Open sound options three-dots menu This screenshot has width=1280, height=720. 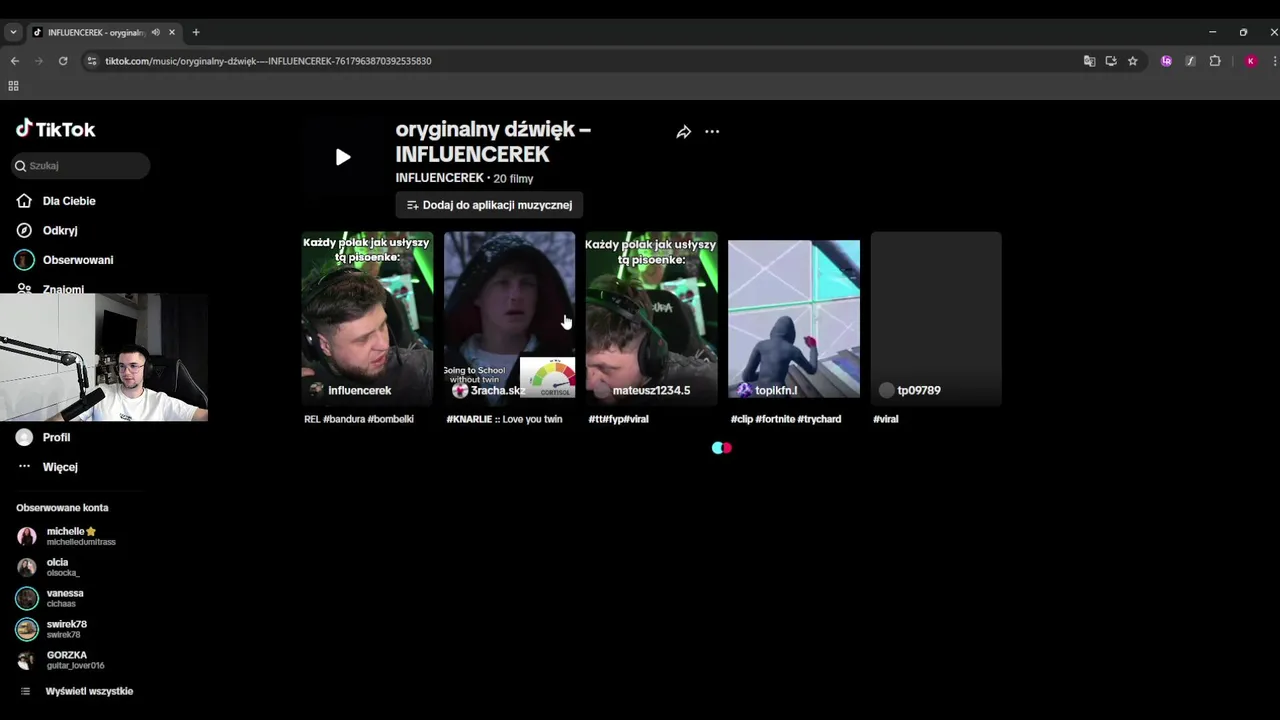(x=712, y=132)
